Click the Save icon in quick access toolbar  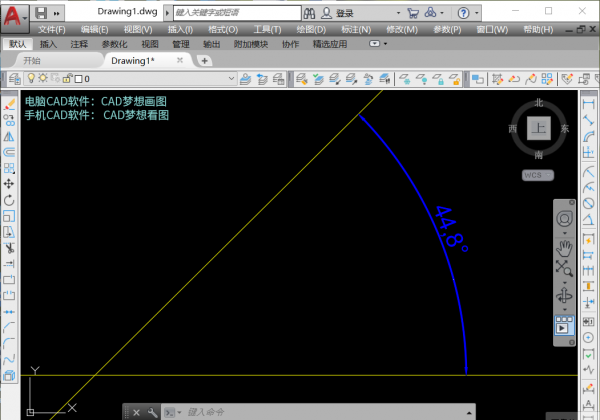point(41,13)
